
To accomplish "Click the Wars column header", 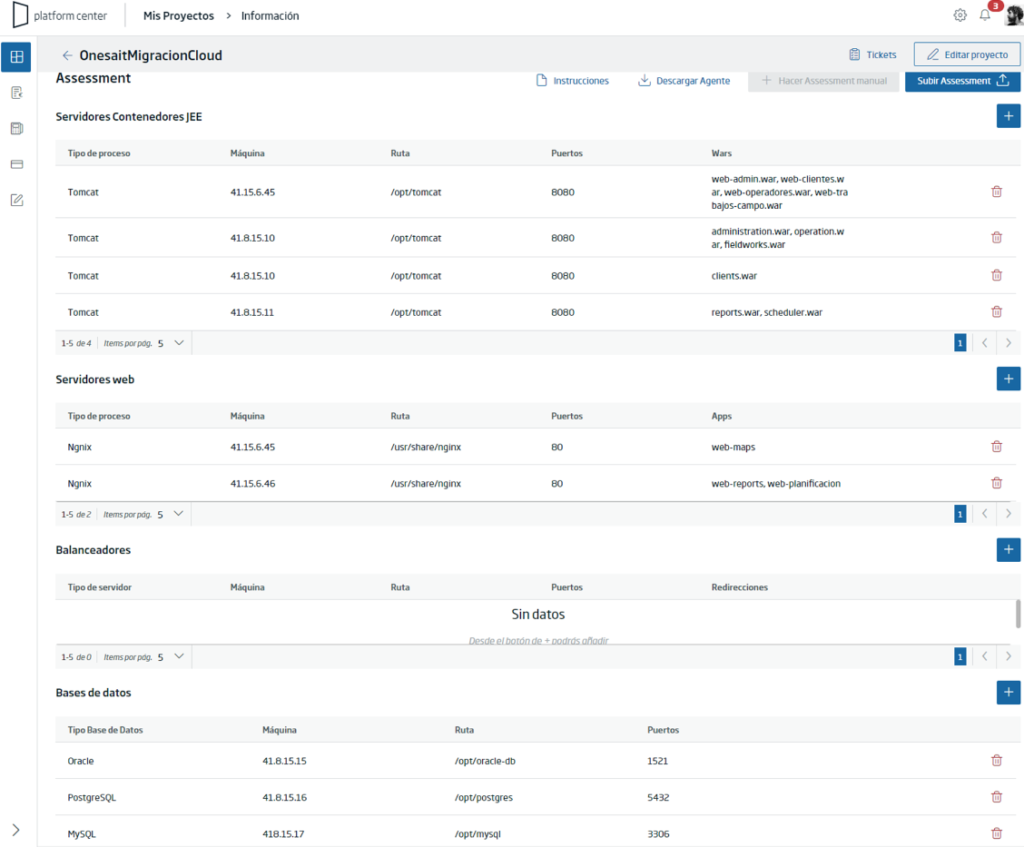I will 722,153.
